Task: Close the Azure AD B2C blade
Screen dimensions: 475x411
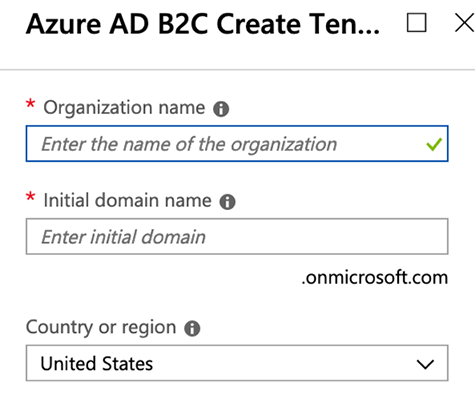Action: pos(465,23)
